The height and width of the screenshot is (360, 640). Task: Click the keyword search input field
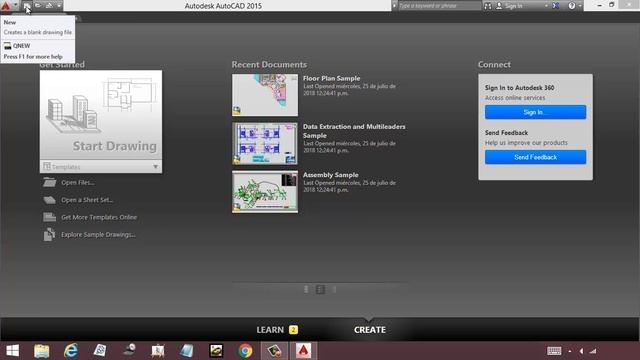(439, 6)
